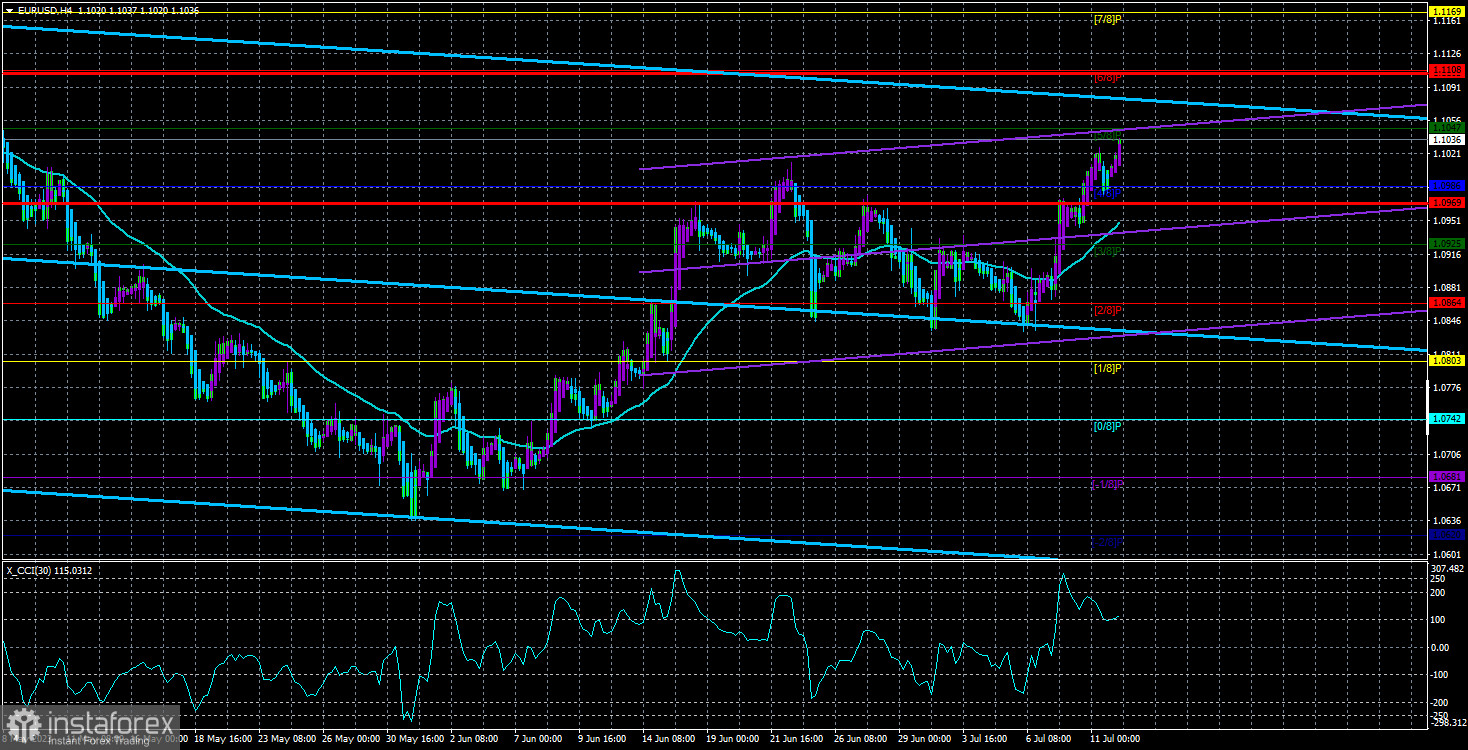This screenshot has width=1468, height=750.
Task: Click the 1.1169 yellow price label
Action: click(1447, 10)
